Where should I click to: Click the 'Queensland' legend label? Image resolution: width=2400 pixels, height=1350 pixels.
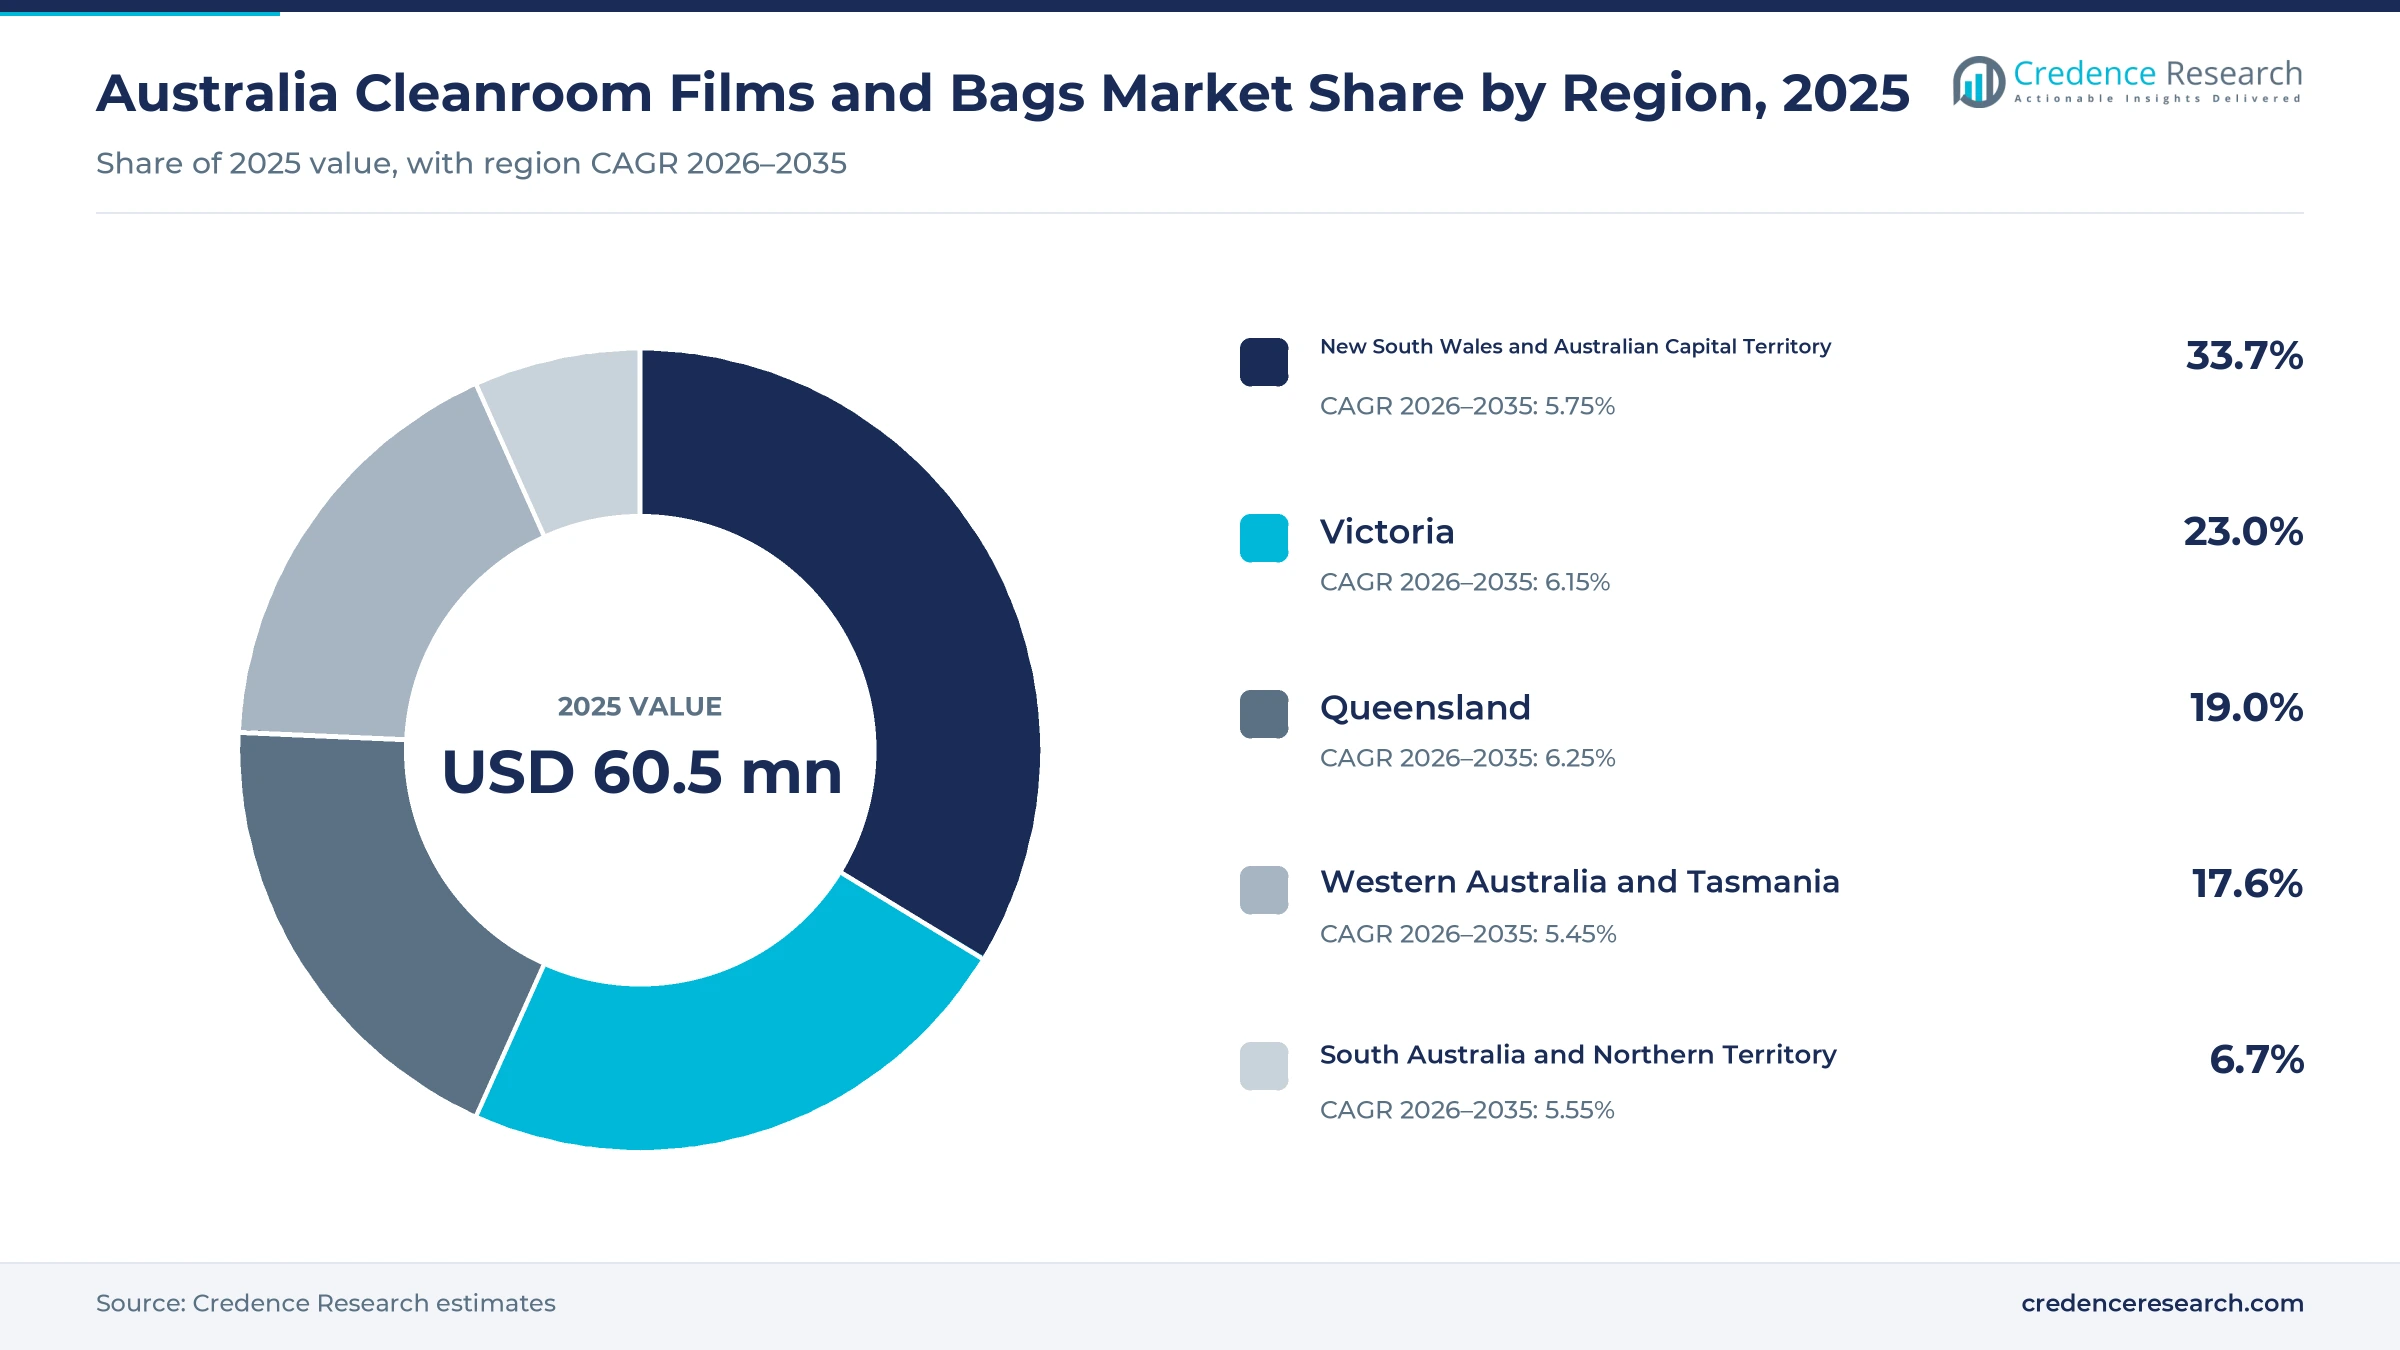click(x=1425, y=707)
